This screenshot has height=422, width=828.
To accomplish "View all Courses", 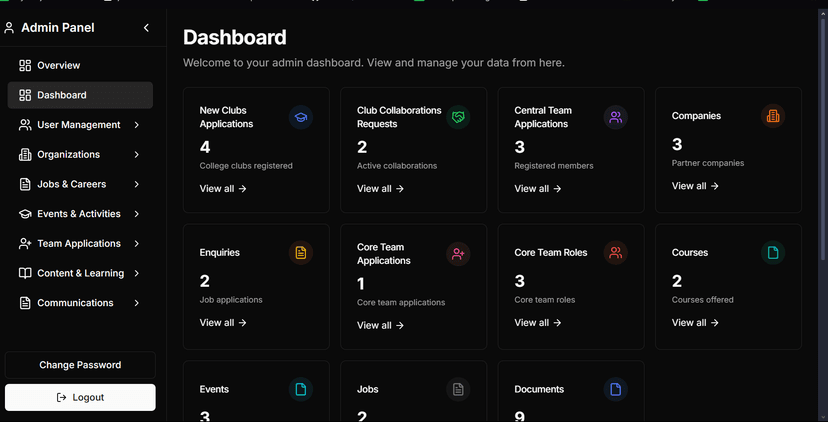I will tap(695, 323).
